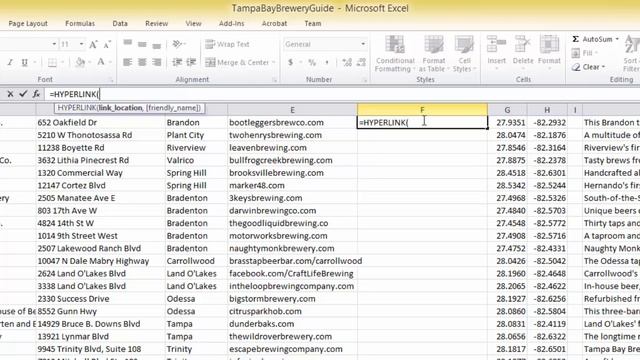Image resolution: width=640 pixels, height=360 pixels.
Task: Align text to the right
Action: tap(156, 62)
